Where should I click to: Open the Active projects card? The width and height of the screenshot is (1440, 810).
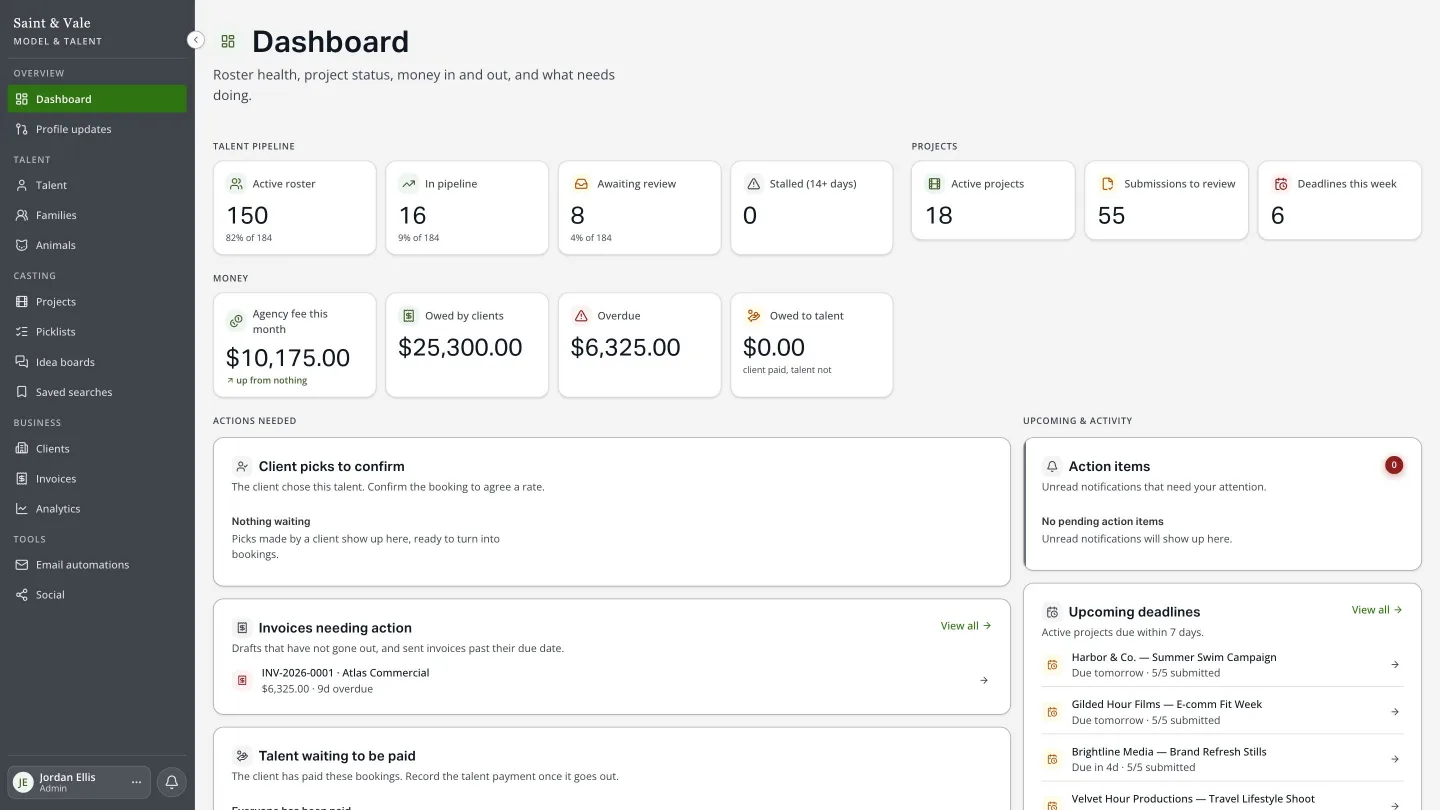coord(993,201)
